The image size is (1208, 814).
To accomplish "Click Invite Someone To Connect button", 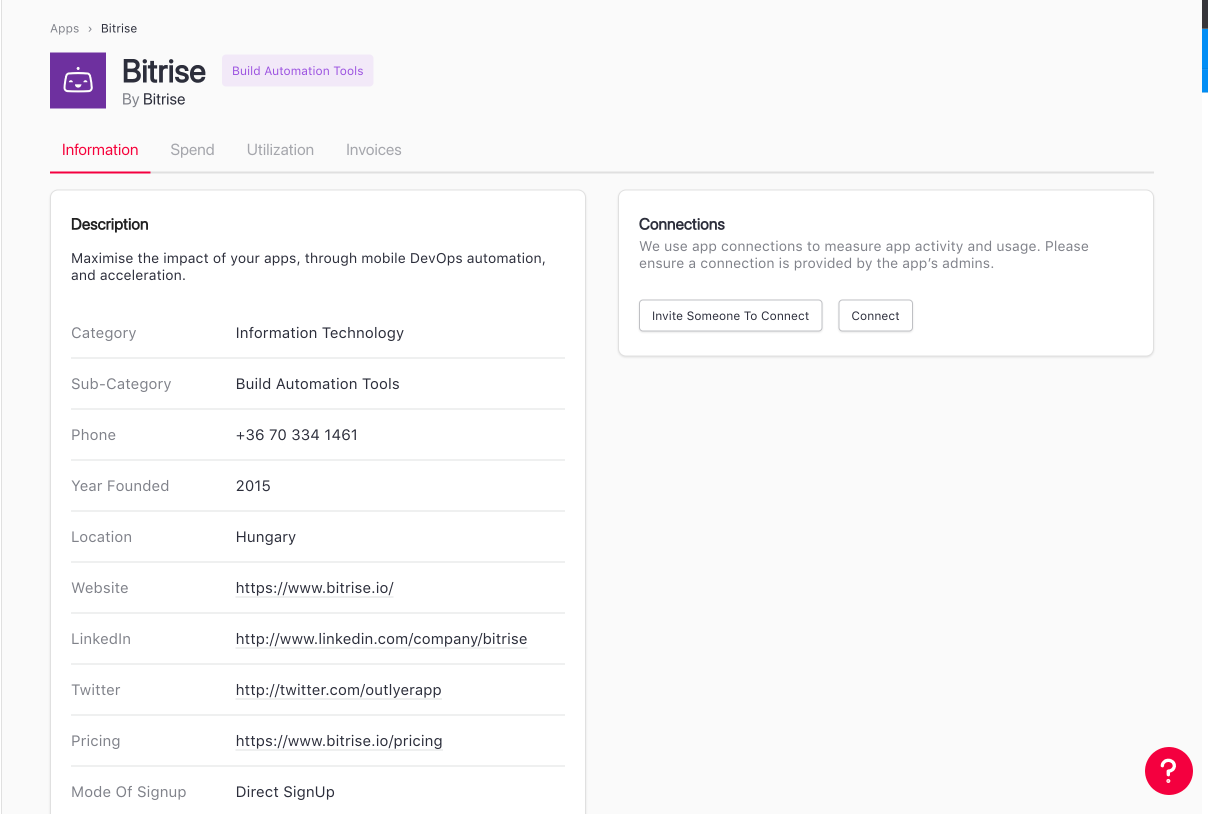I will (x=731, y=316).
